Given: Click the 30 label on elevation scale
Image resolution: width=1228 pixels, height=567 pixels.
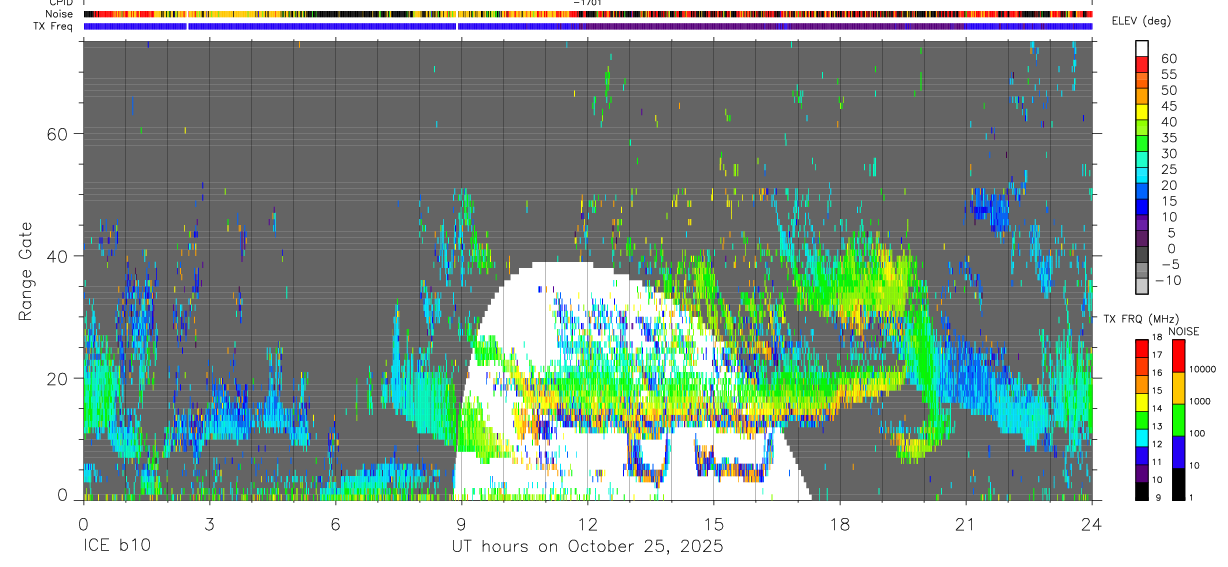Looking at the screenshot, I should click(1168, 153).
